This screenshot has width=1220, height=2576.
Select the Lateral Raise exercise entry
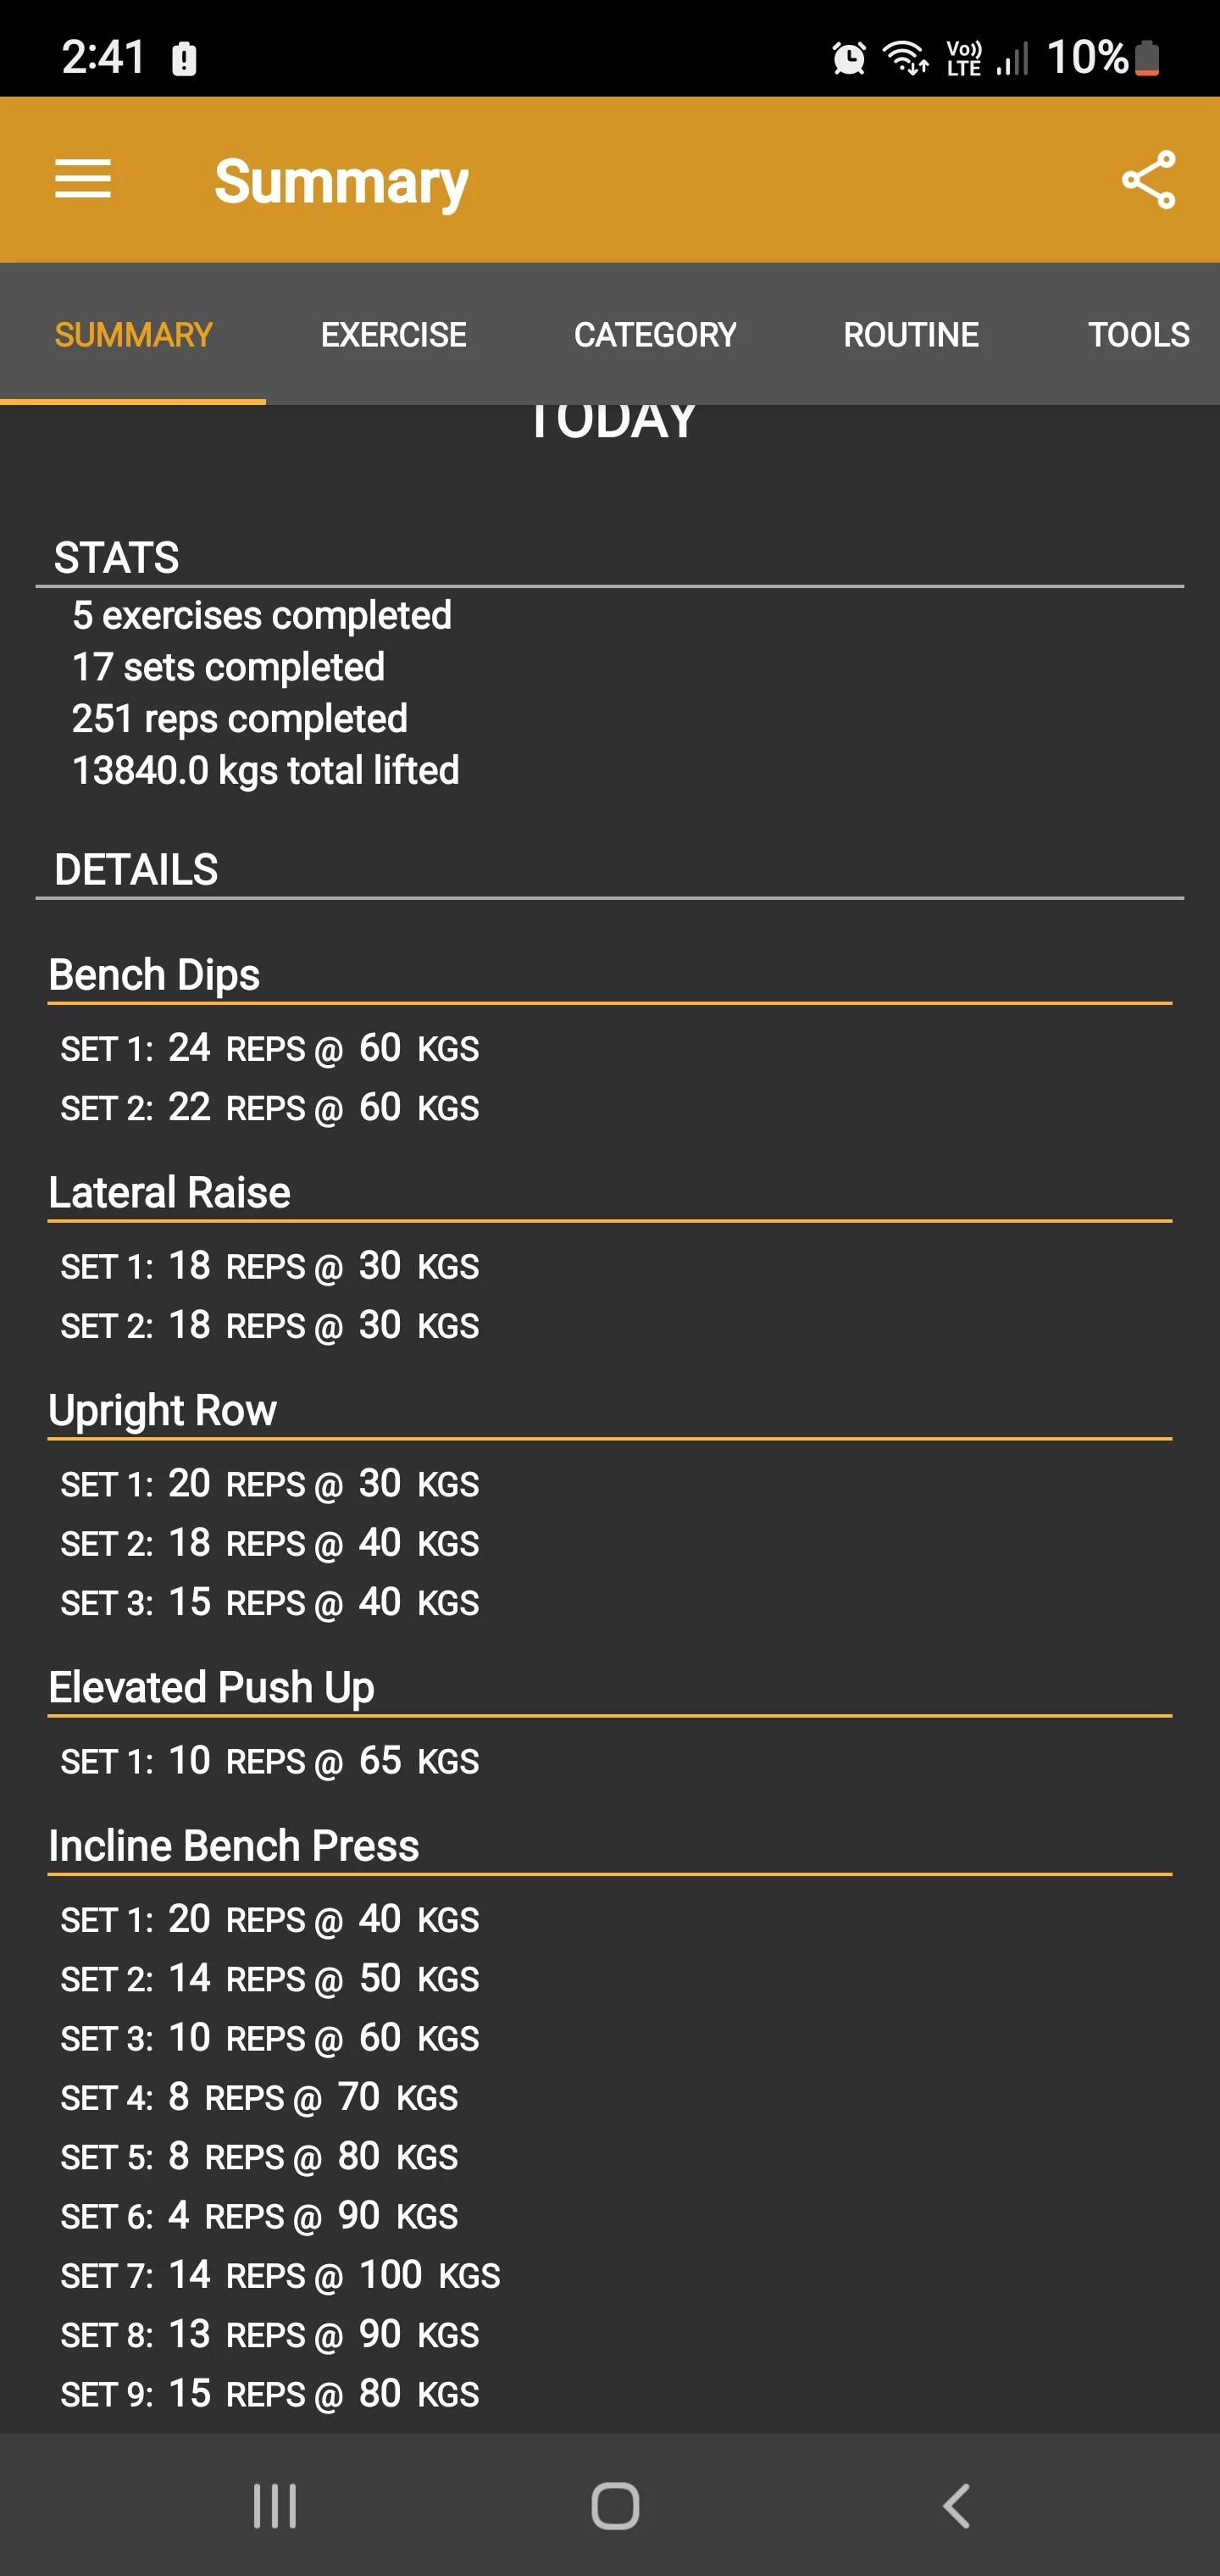(169, 1191)
